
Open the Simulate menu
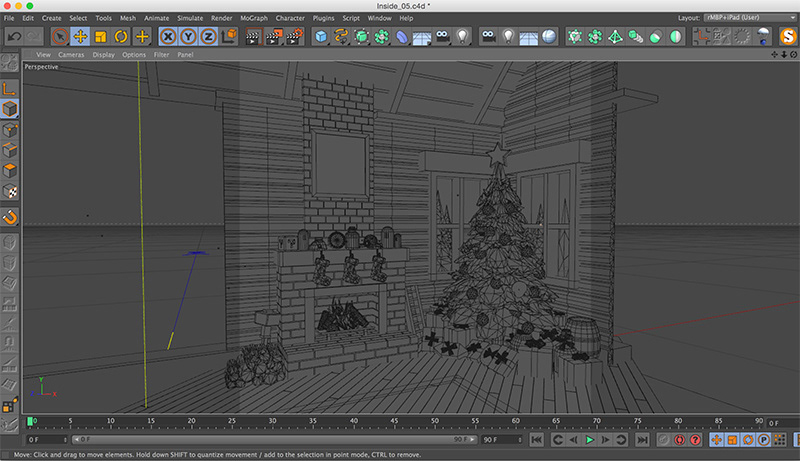pos(190,18)
